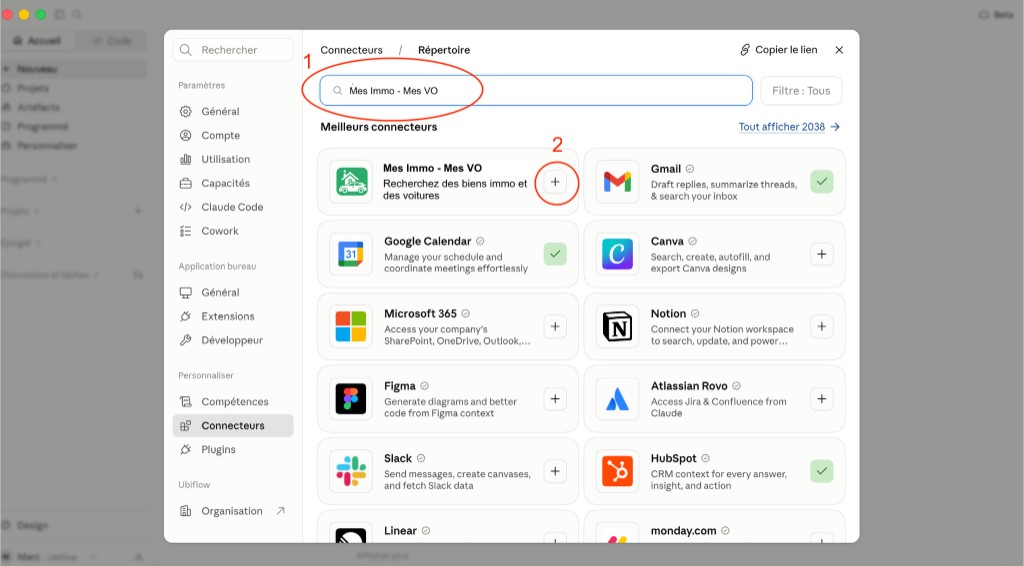
Task: Open the Filtre : Tous dropdown
Action: coord(801,91)
